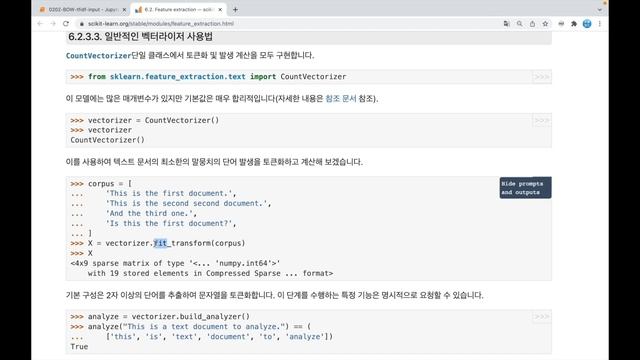Click 'And the third one.' string
The width and height of the screenshot is (640, 360).
(x=149, y=213)
